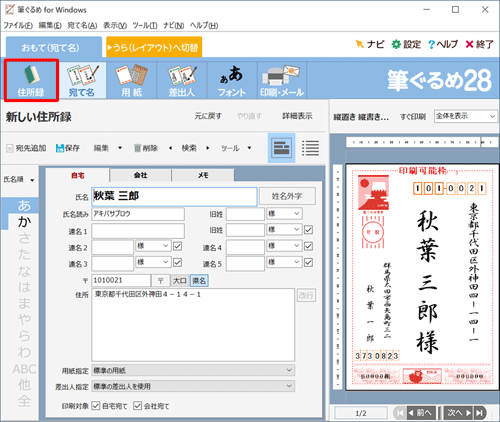
Task: Switch to うら(レイアウト)へ切替 tab
Action: point(154,47)
